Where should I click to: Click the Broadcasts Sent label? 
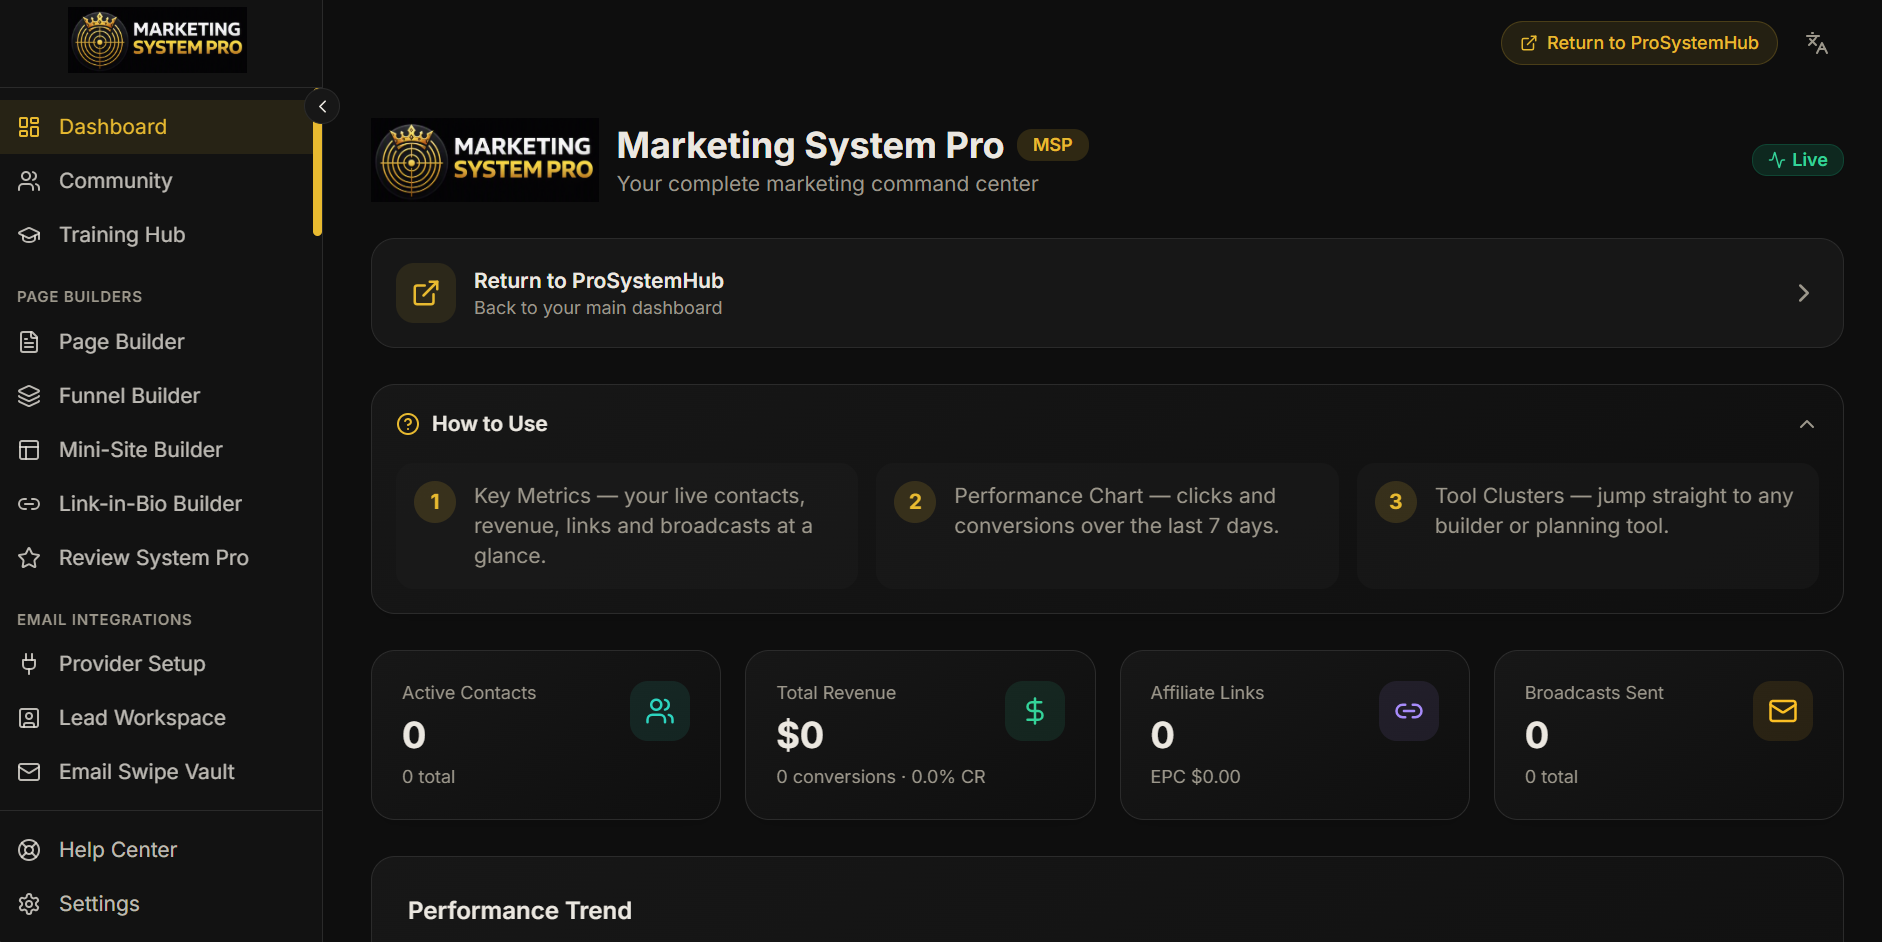pyautogui.click(x=1594, y=693)
